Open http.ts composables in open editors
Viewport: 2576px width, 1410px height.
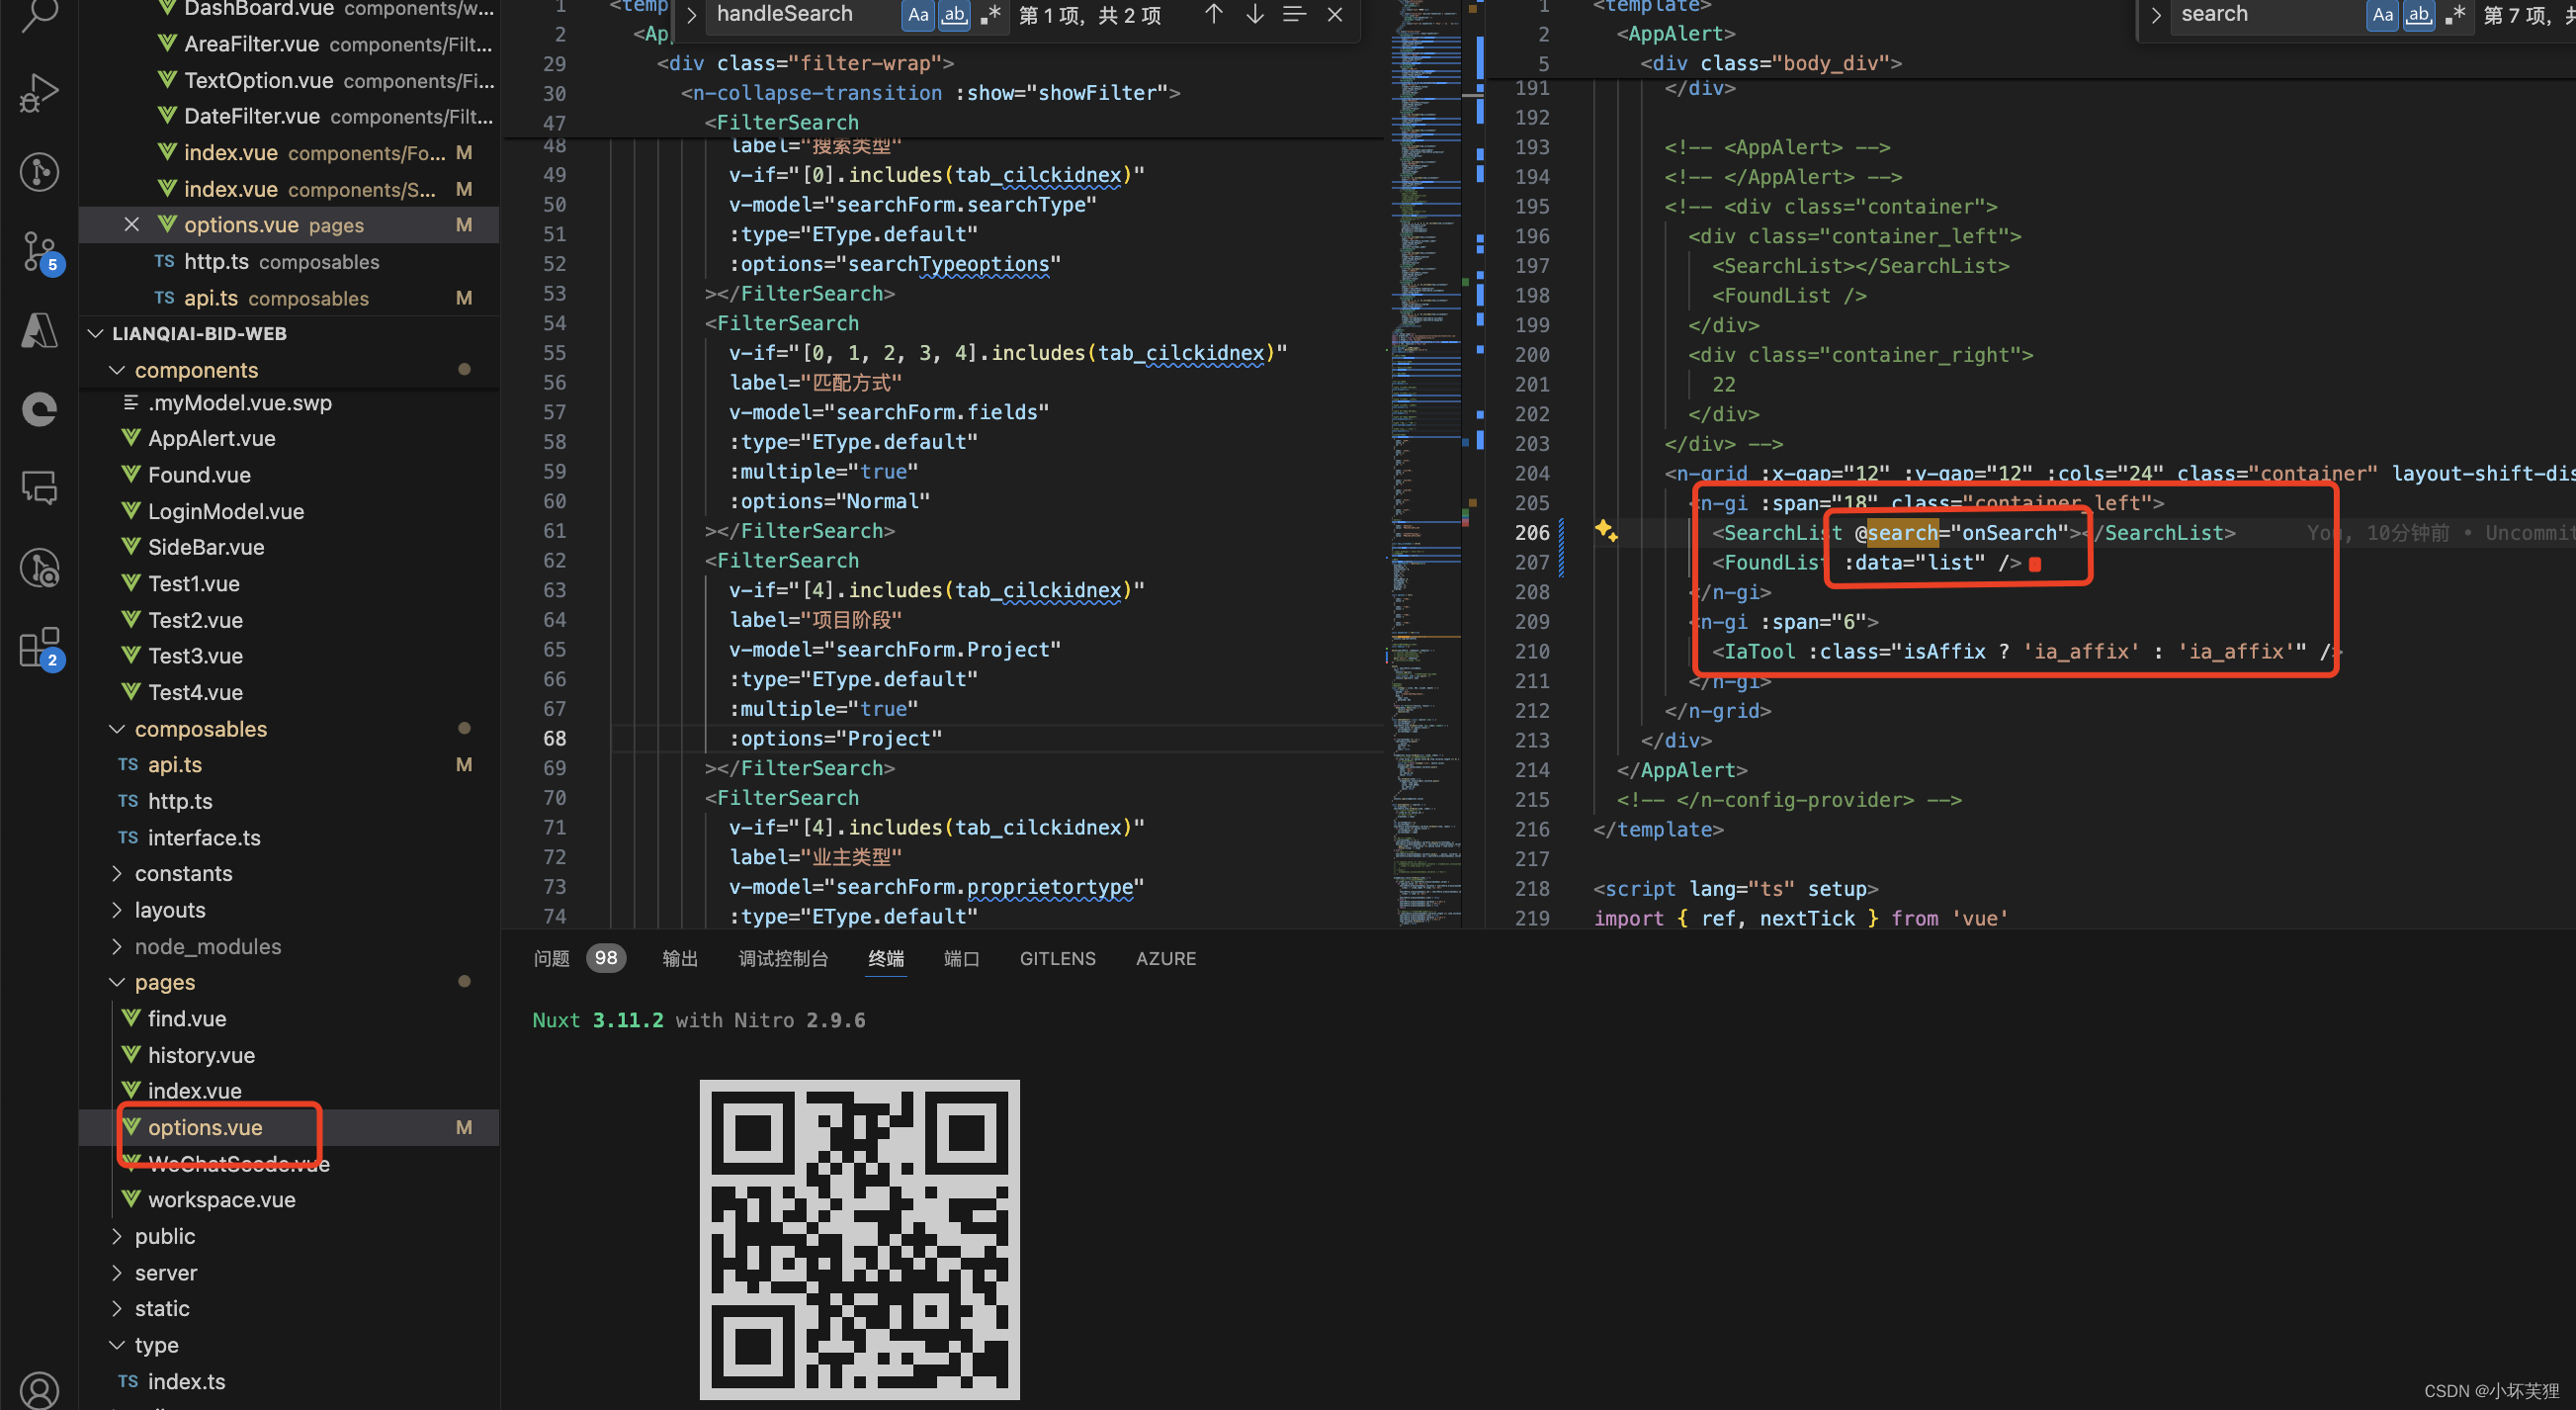pyautogui.click(x=290, y=261)
